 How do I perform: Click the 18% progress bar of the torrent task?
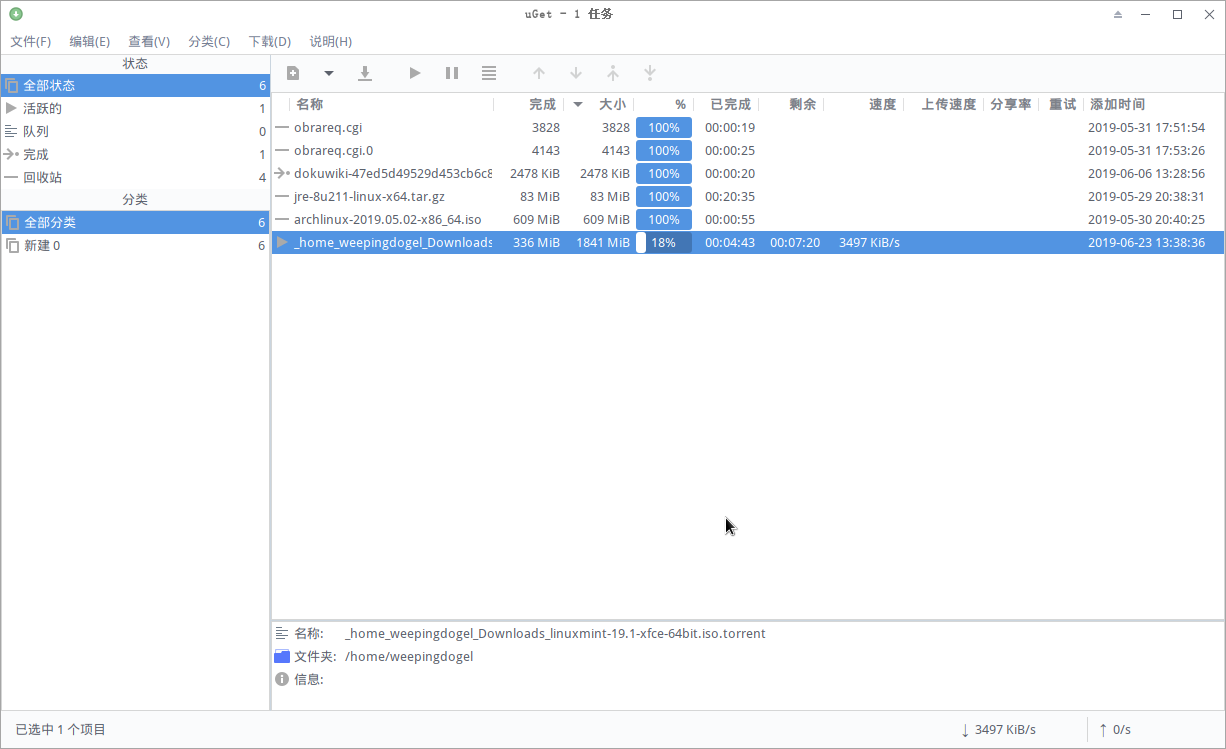click(x=665, y=242)
